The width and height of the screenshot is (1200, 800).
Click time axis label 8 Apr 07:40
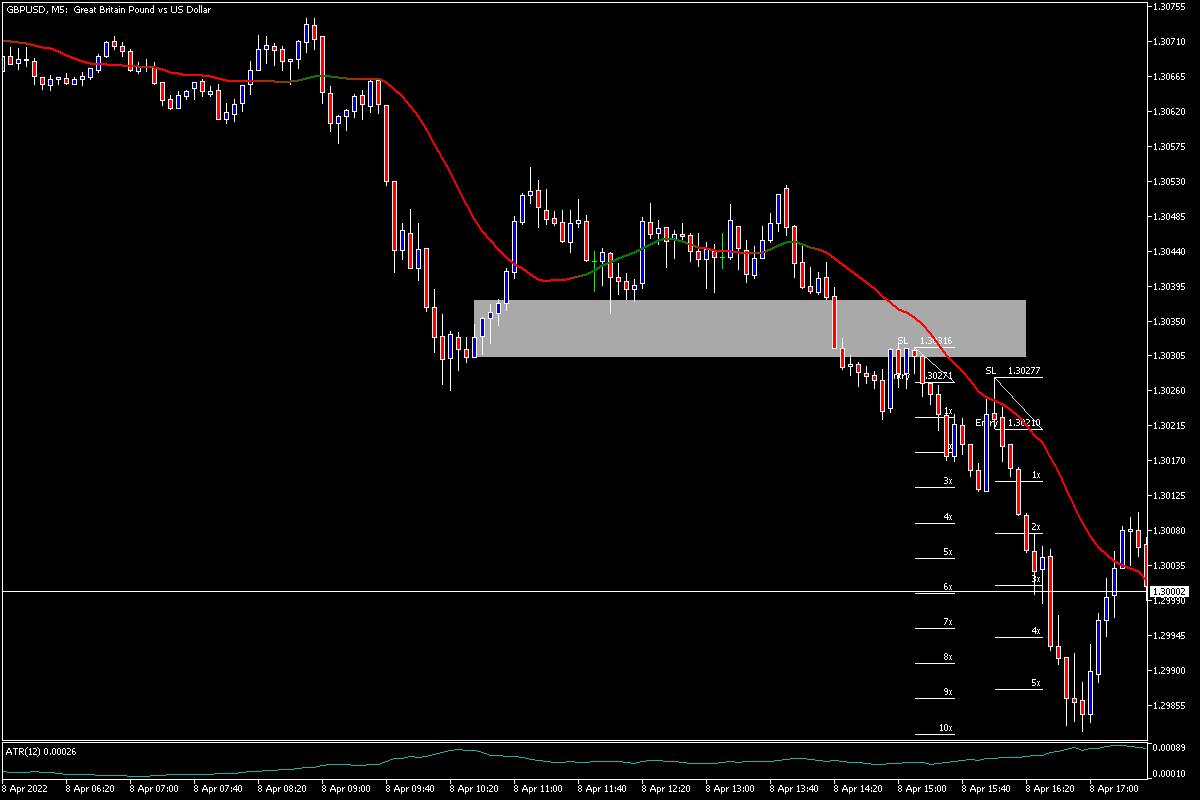[217, 788]
